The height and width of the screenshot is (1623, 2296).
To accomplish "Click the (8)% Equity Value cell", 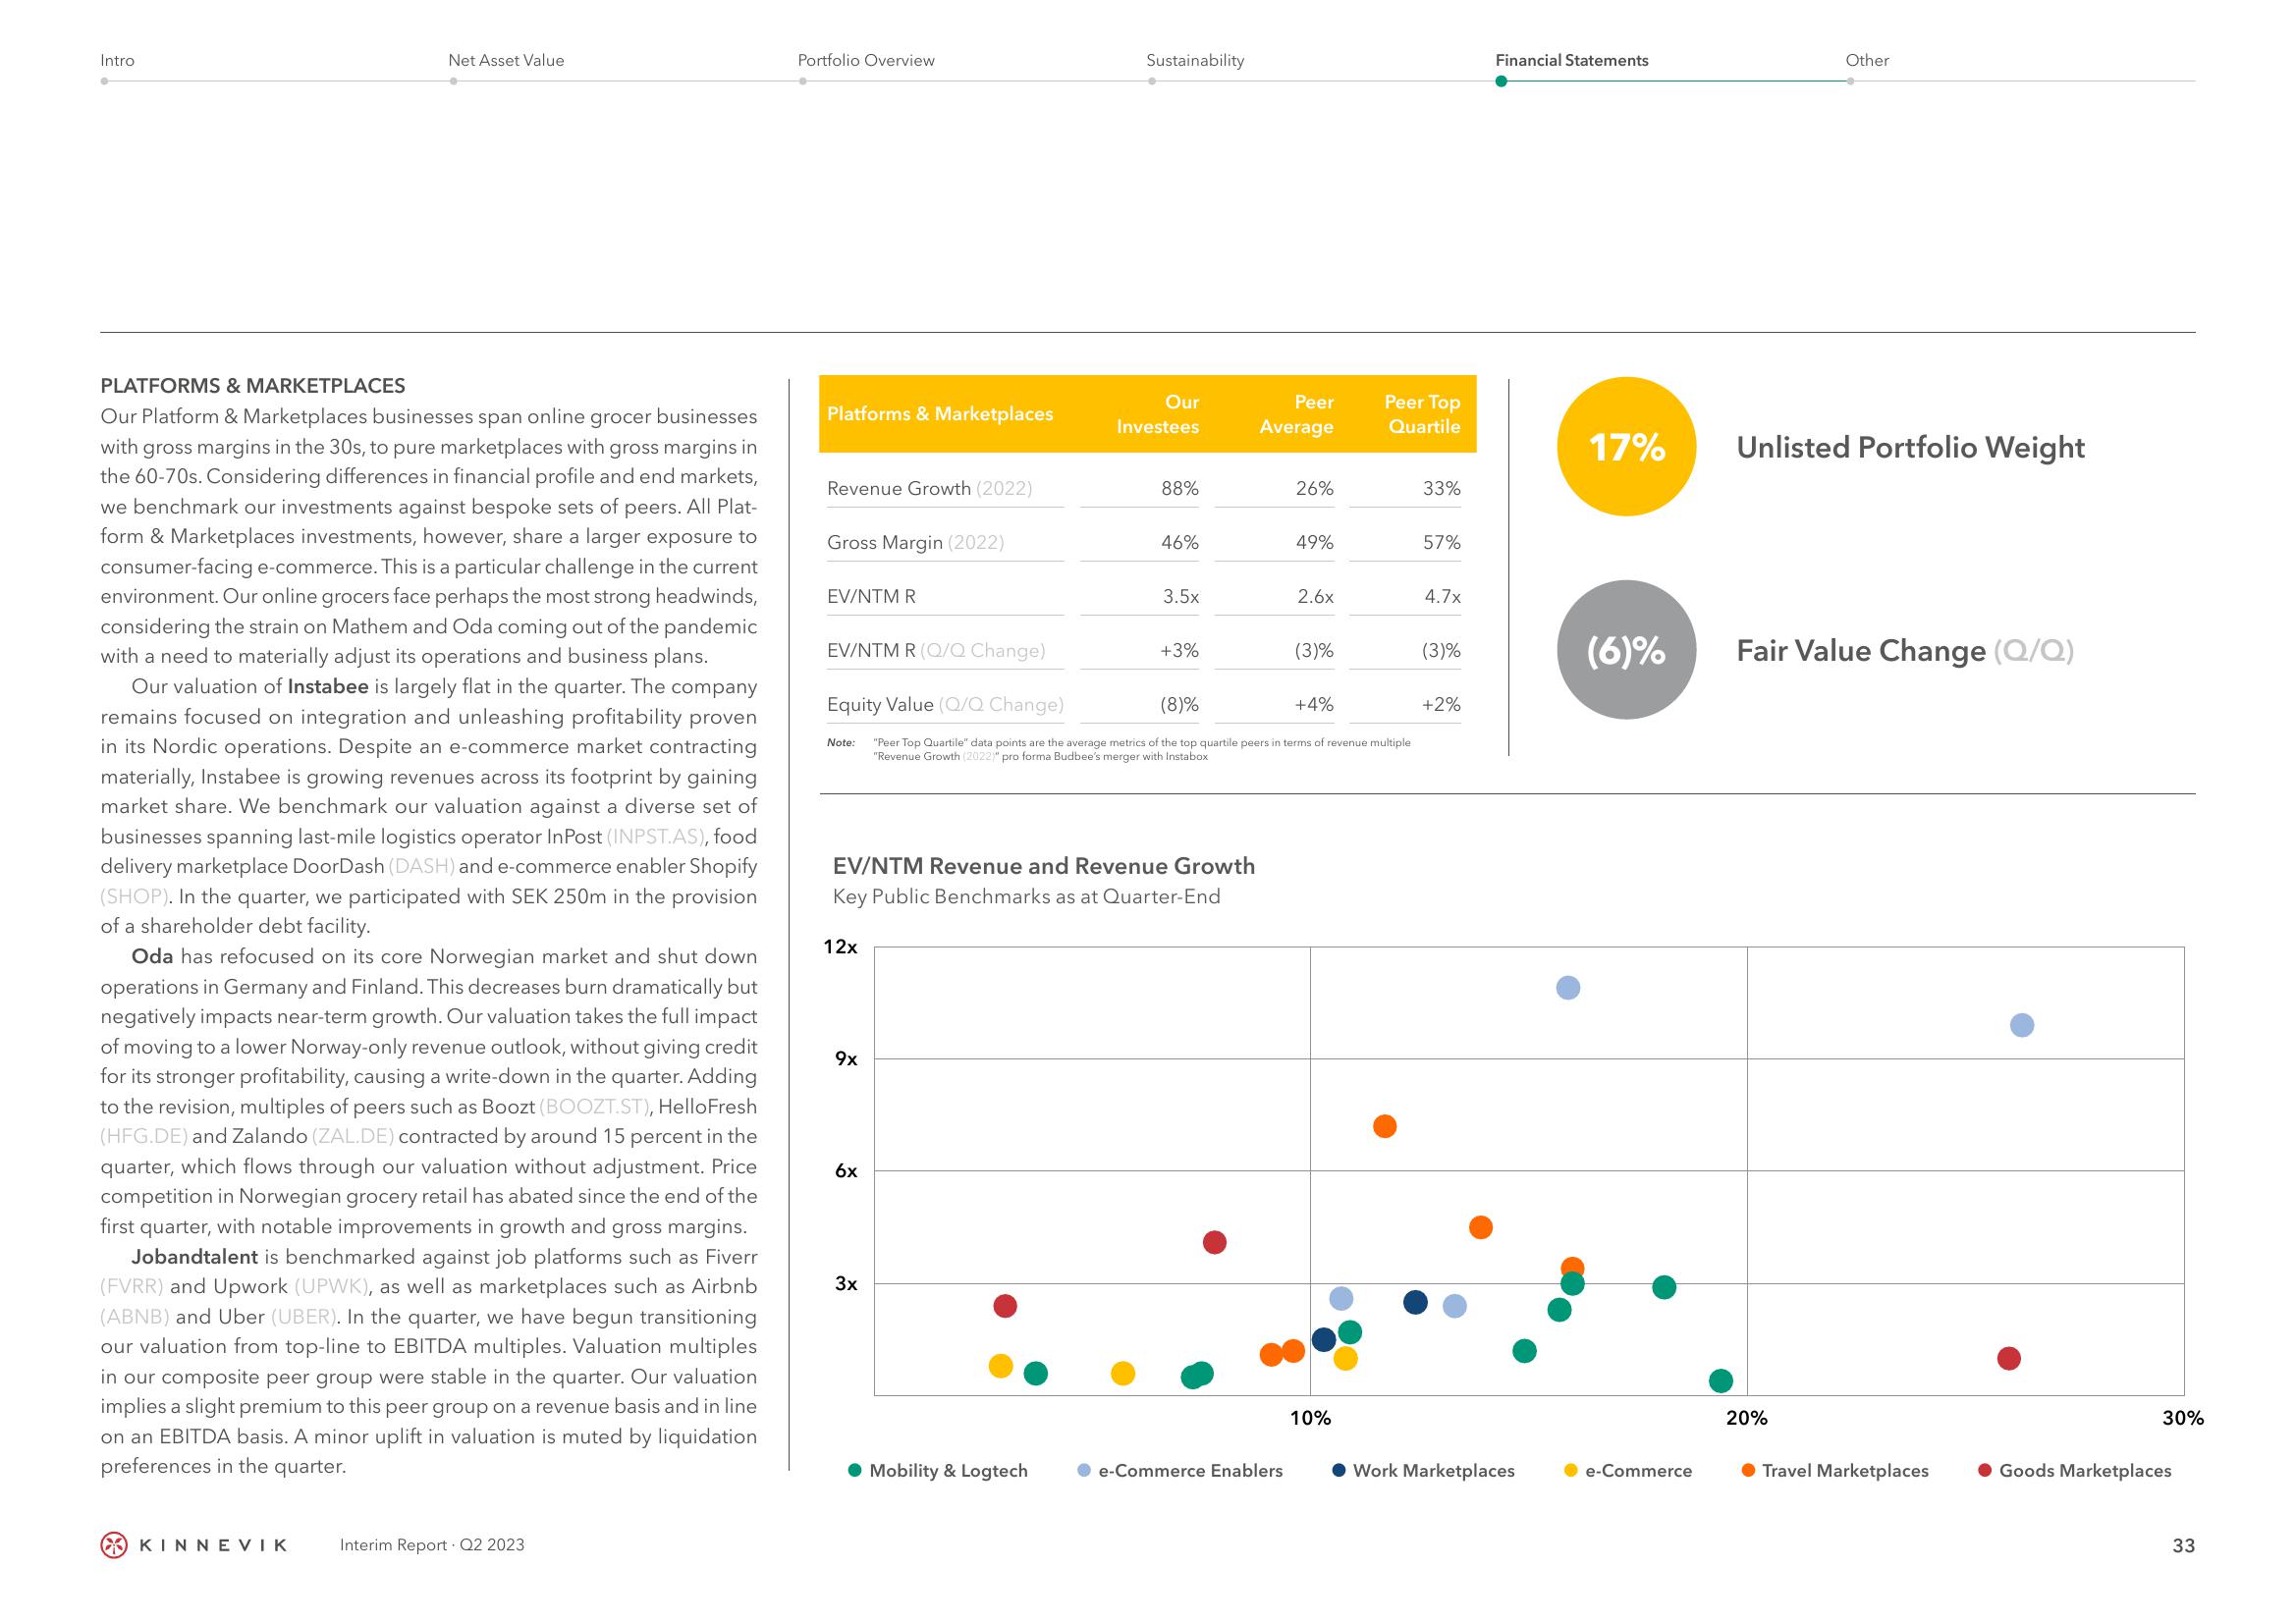I will 1179,704.
